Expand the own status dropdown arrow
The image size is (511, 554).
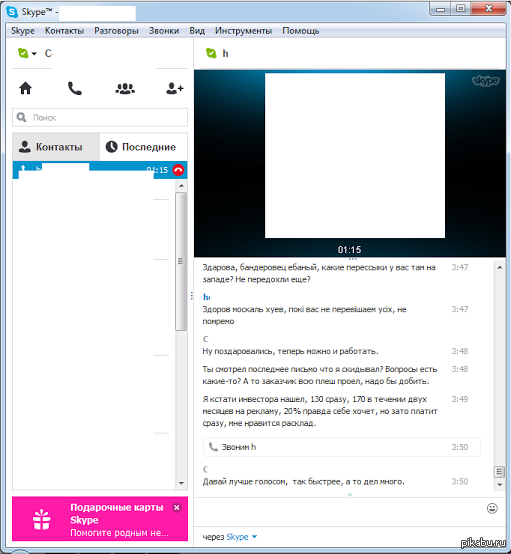34,54
